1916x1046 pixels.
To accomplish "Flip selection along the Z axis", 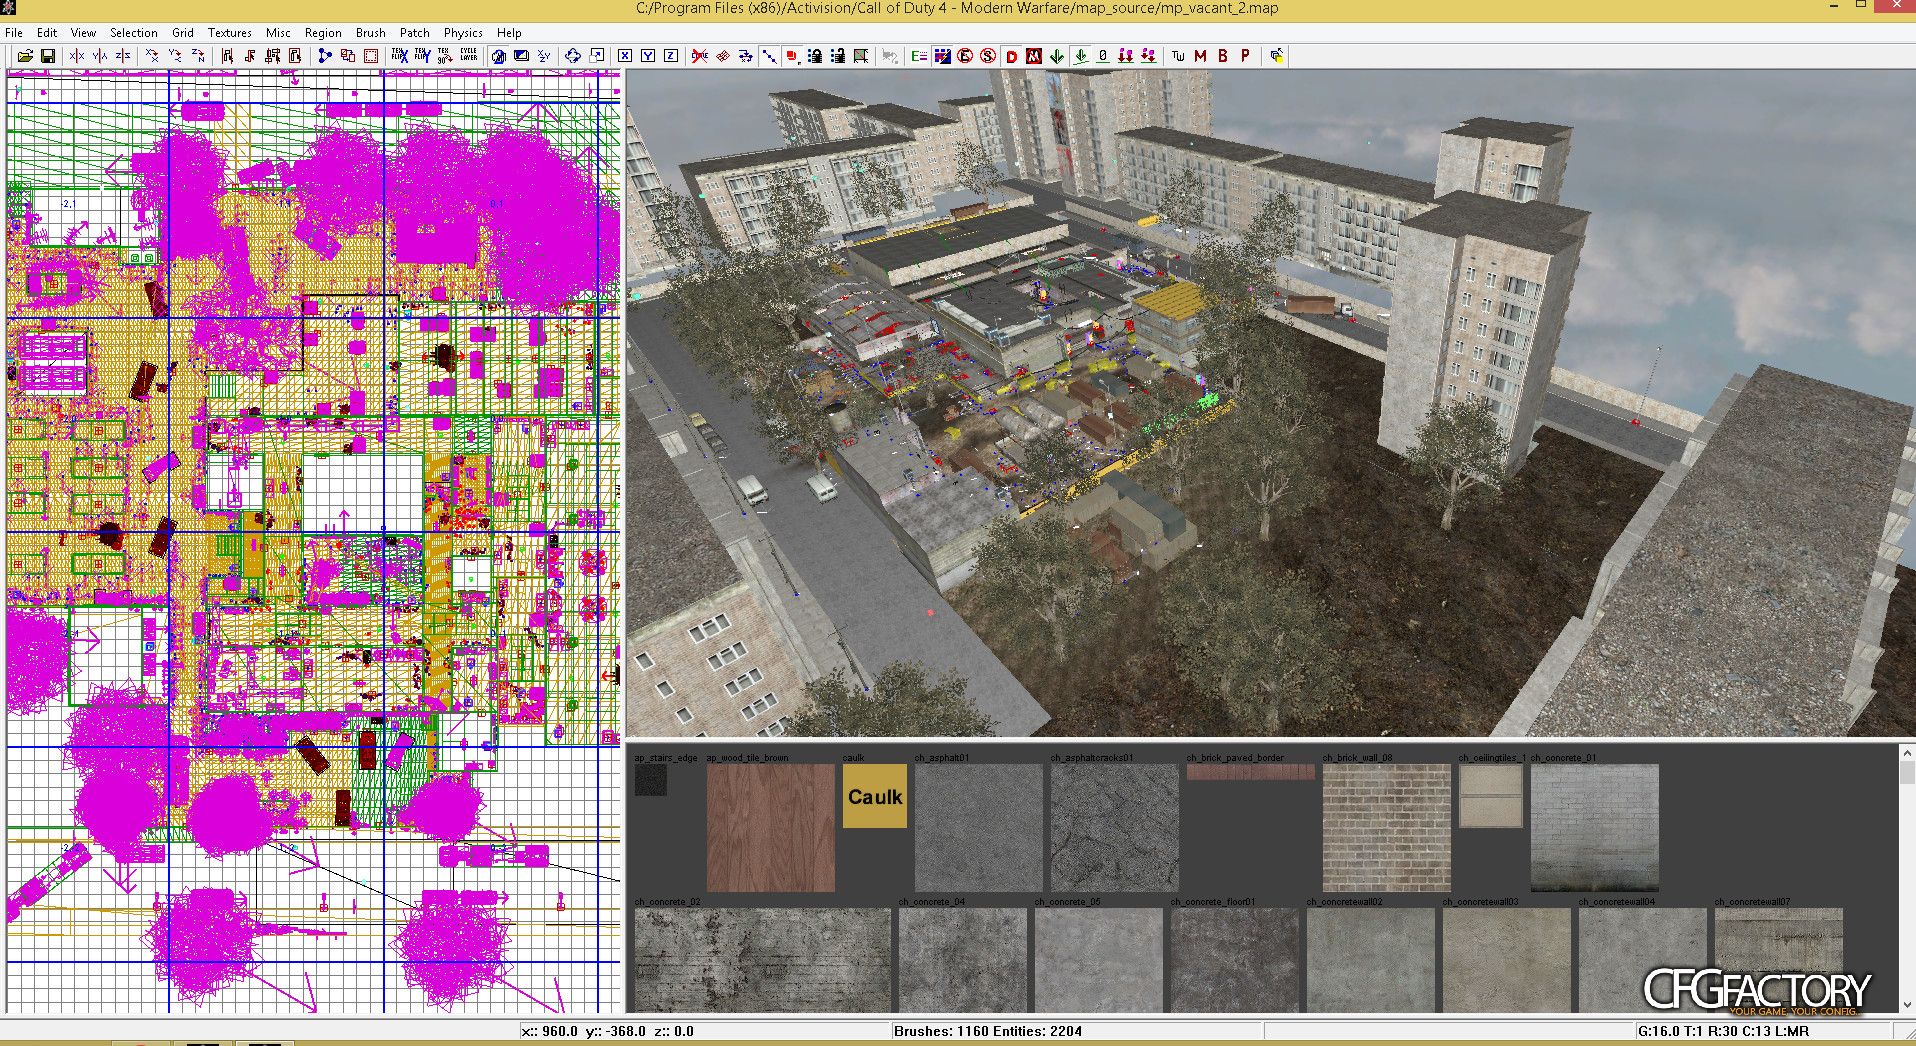I will pyautogui.click(x=123, y=56).
